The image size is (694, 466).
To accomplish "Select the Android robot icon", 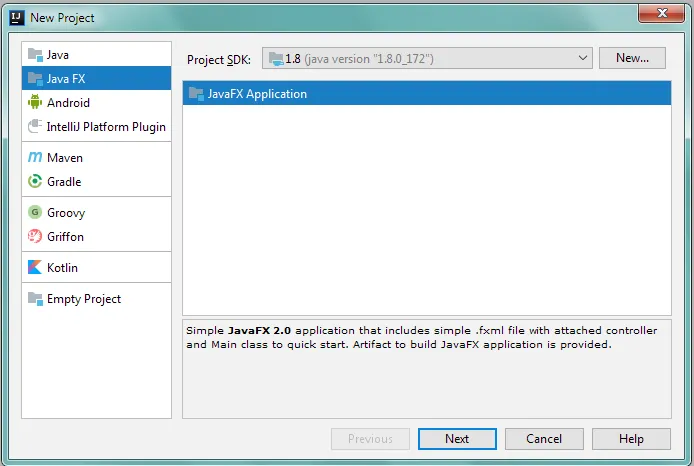I will (x=35, y=102).
